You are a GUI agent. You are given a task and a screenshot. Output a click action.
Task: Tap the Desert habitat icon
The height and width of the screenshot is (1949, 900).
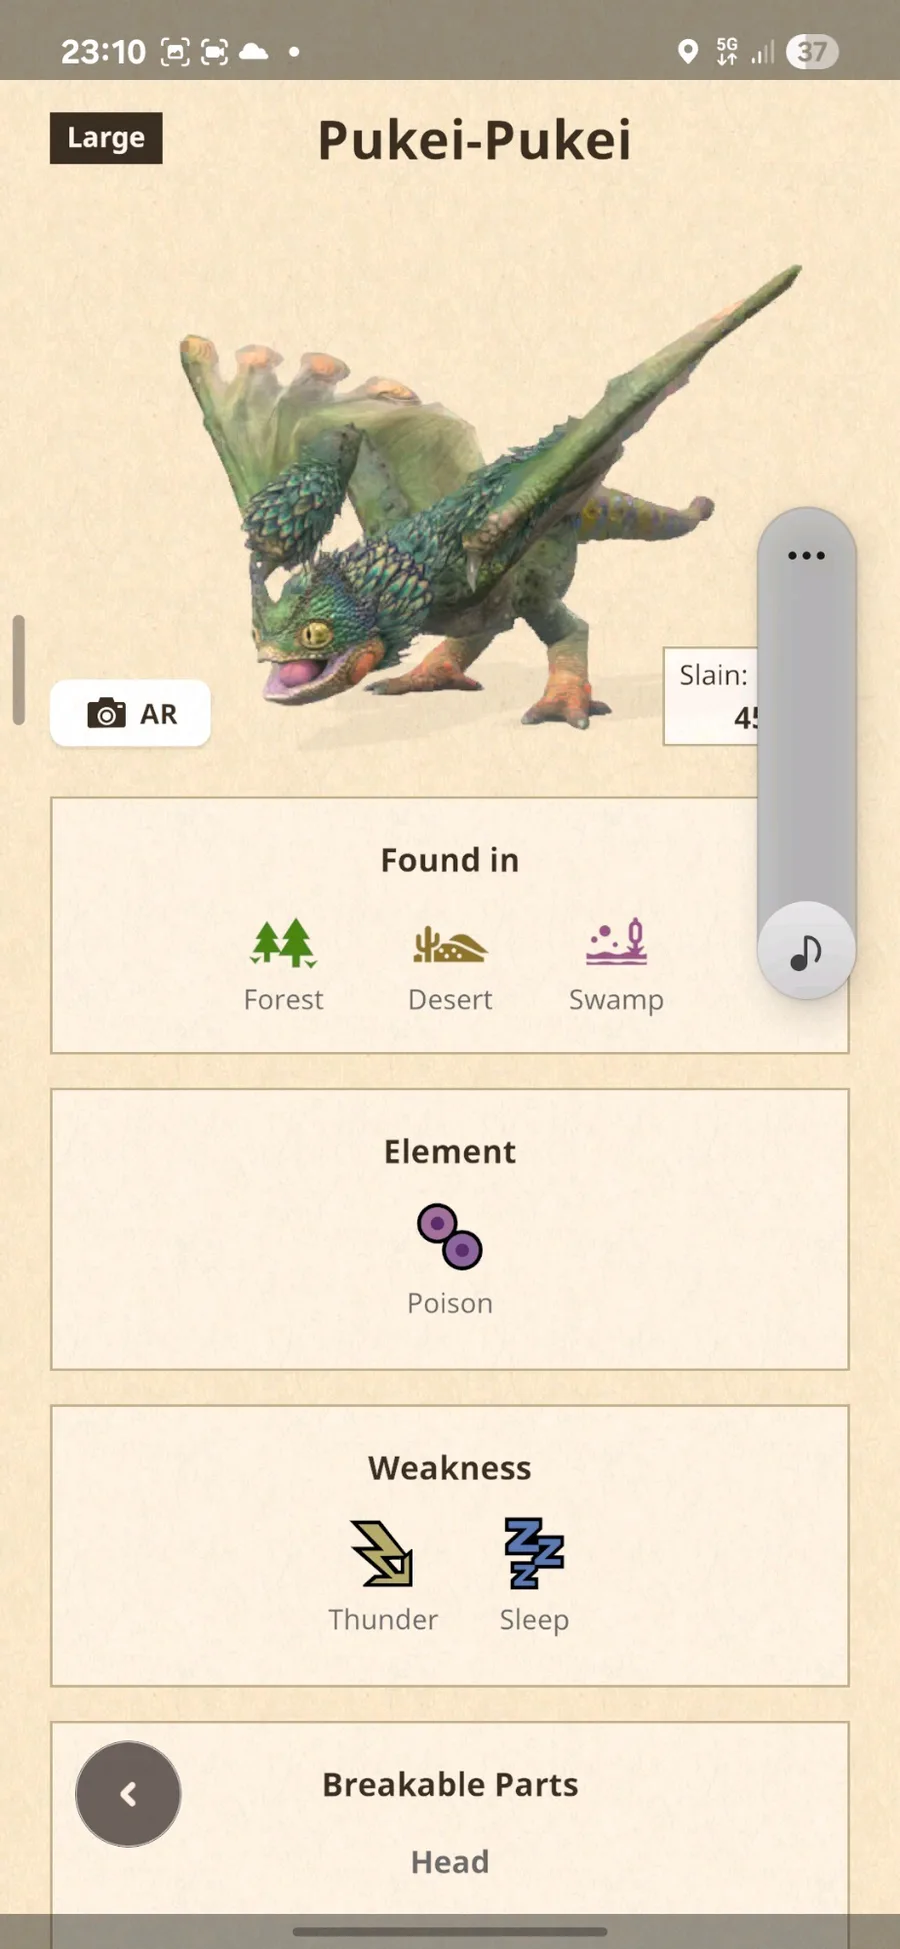click(450, 944)
